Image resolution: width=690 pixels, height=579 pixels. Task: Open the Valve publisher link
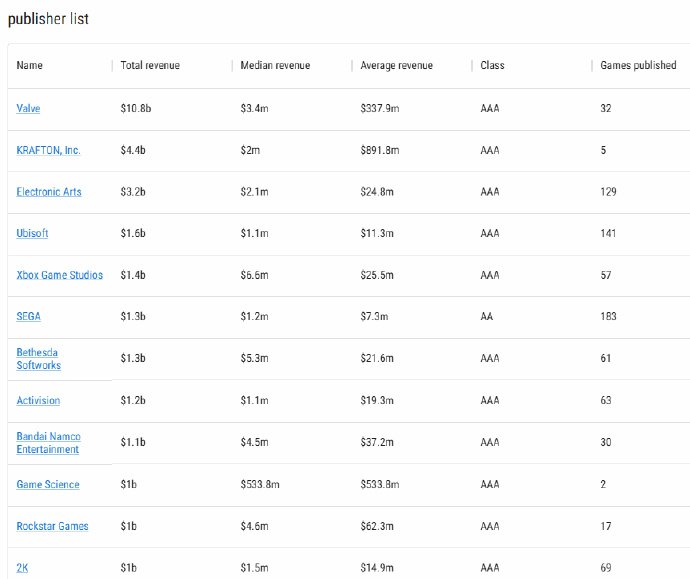tap(28, 108)
